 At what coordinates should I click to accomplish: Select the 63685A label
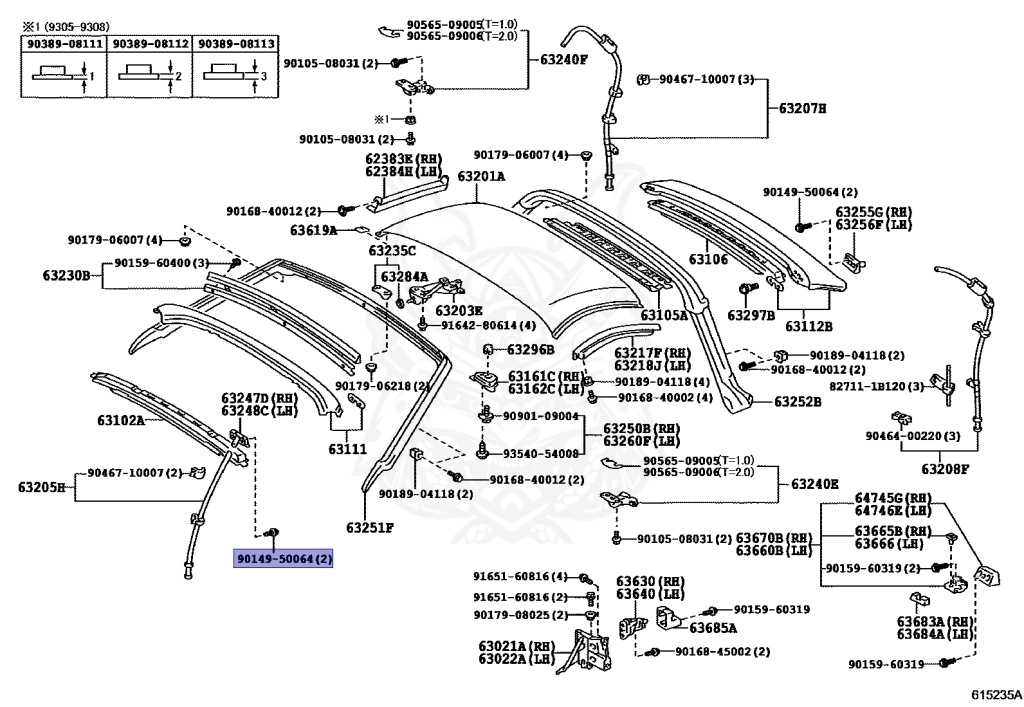713,628
